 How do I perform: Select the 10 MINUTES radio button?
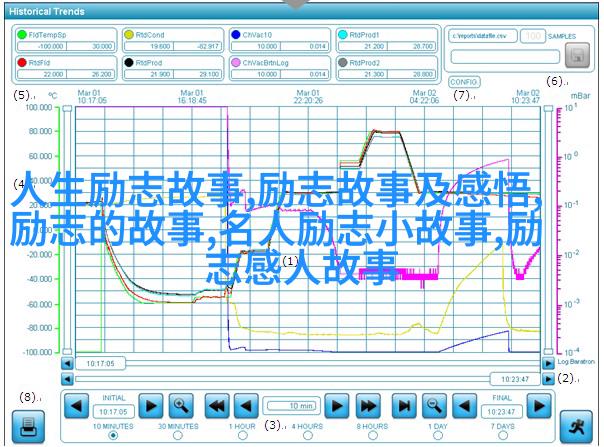coord(113,436)
